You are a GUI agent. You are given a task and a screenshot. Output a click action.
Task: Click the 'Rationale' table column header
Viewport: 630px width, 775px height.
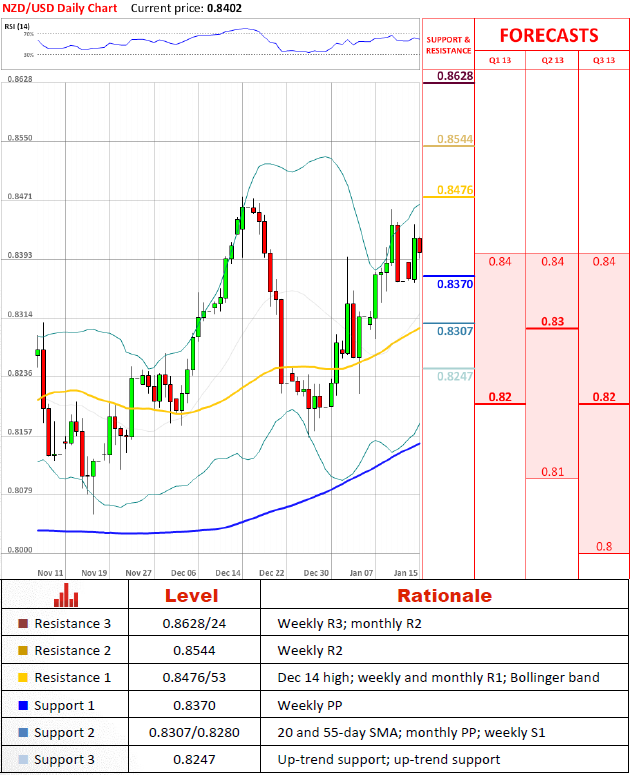[445, 596]
